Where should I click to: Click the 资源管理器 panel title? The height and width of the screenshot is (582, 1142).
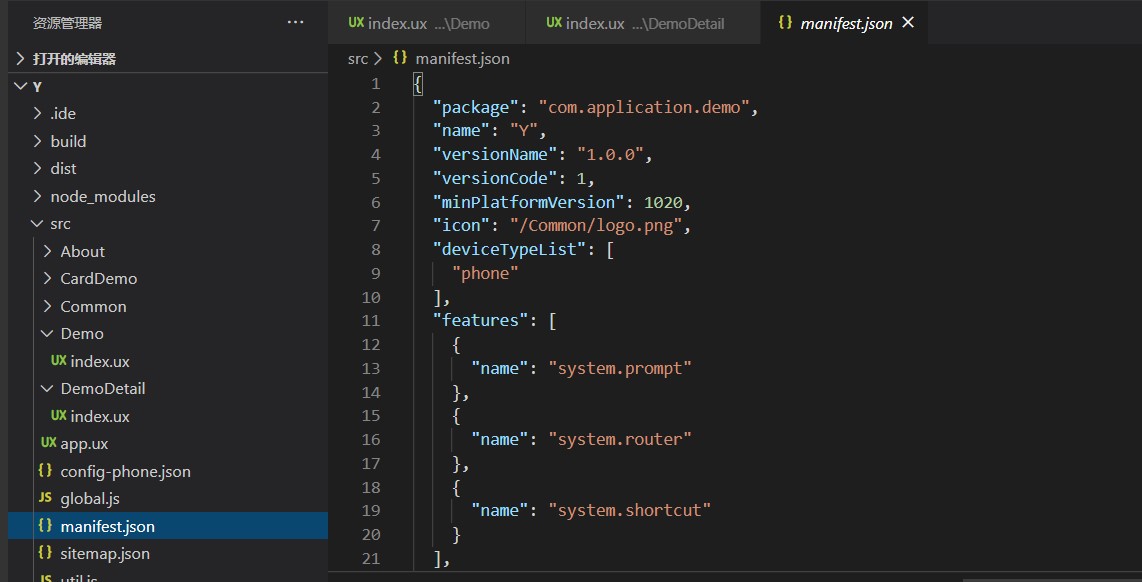67,23
